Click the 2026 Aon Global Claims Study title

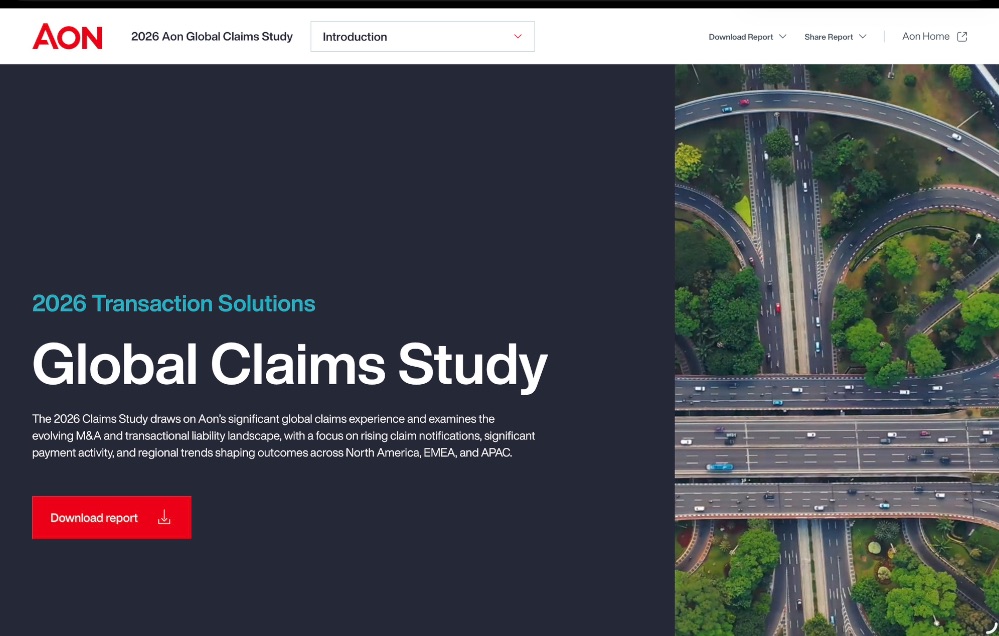point(212,36)
